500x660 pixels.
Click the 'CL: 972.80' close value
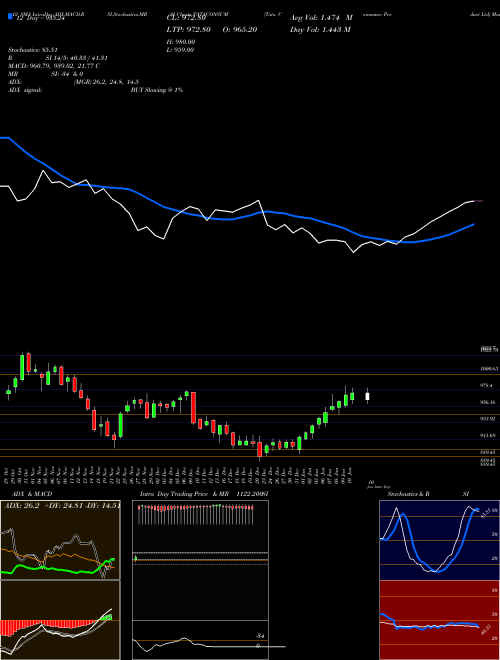186,18
